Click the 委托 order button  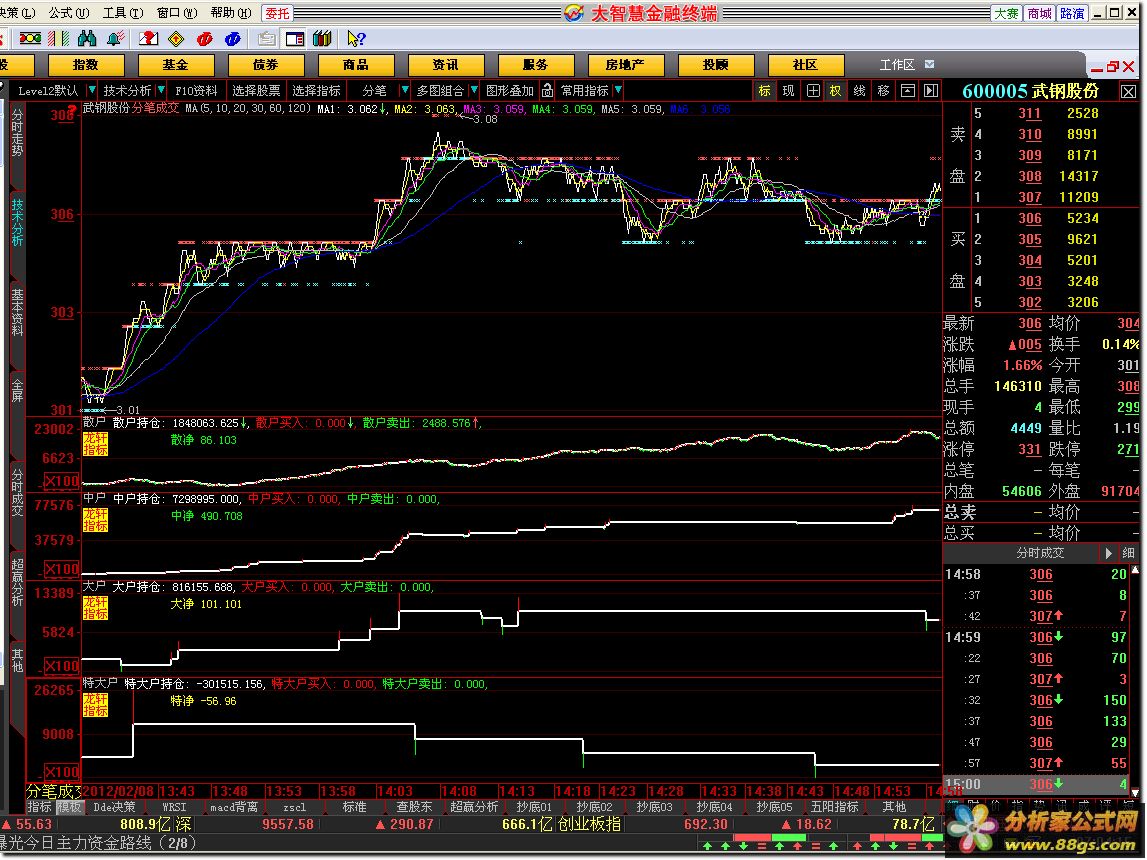[x=277, y=13]
